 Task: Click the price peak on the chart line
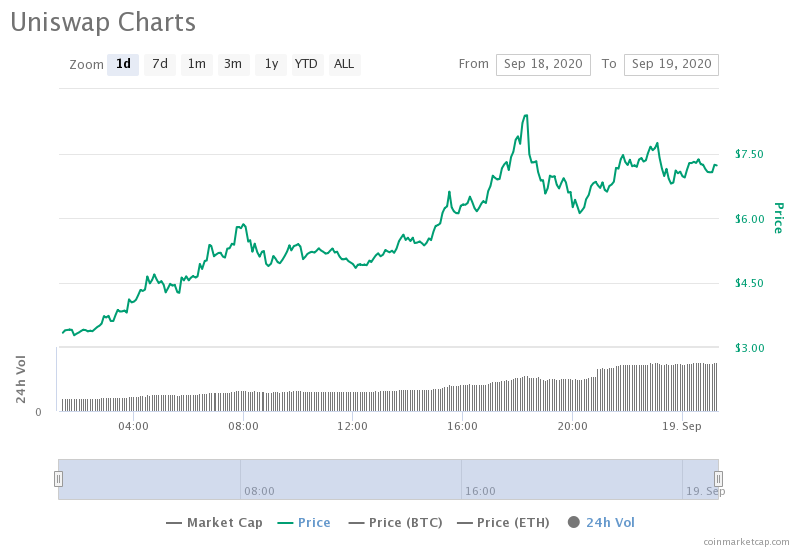526,116
